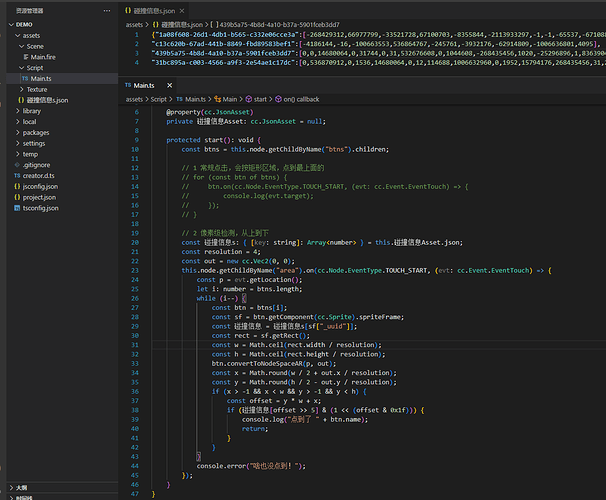Click the Script breadcrumb segment
Screen dimensions: 606x500
pyautogui.click(x=158, y=100)
